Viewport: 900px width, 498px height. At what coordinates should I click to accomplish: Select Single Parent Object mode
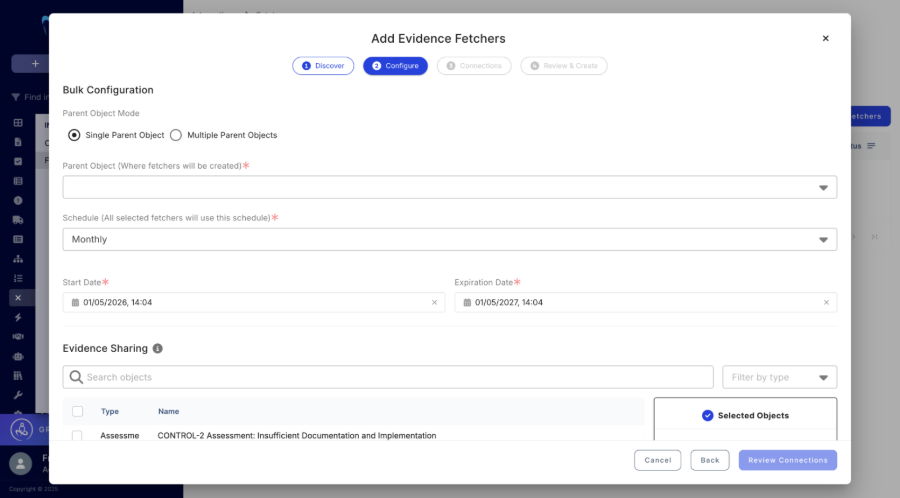(74, 135)
